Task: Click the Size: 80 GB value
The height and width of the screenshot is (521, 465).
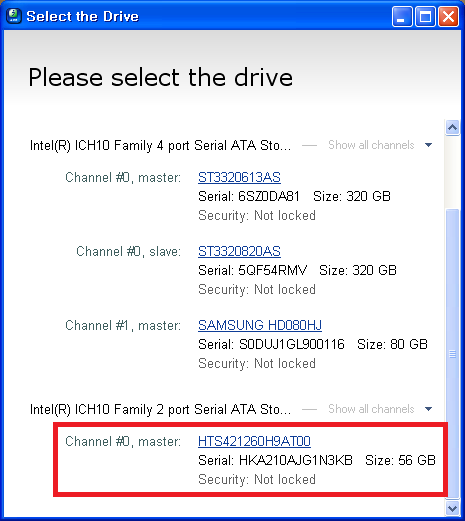Action: point(392,344)
